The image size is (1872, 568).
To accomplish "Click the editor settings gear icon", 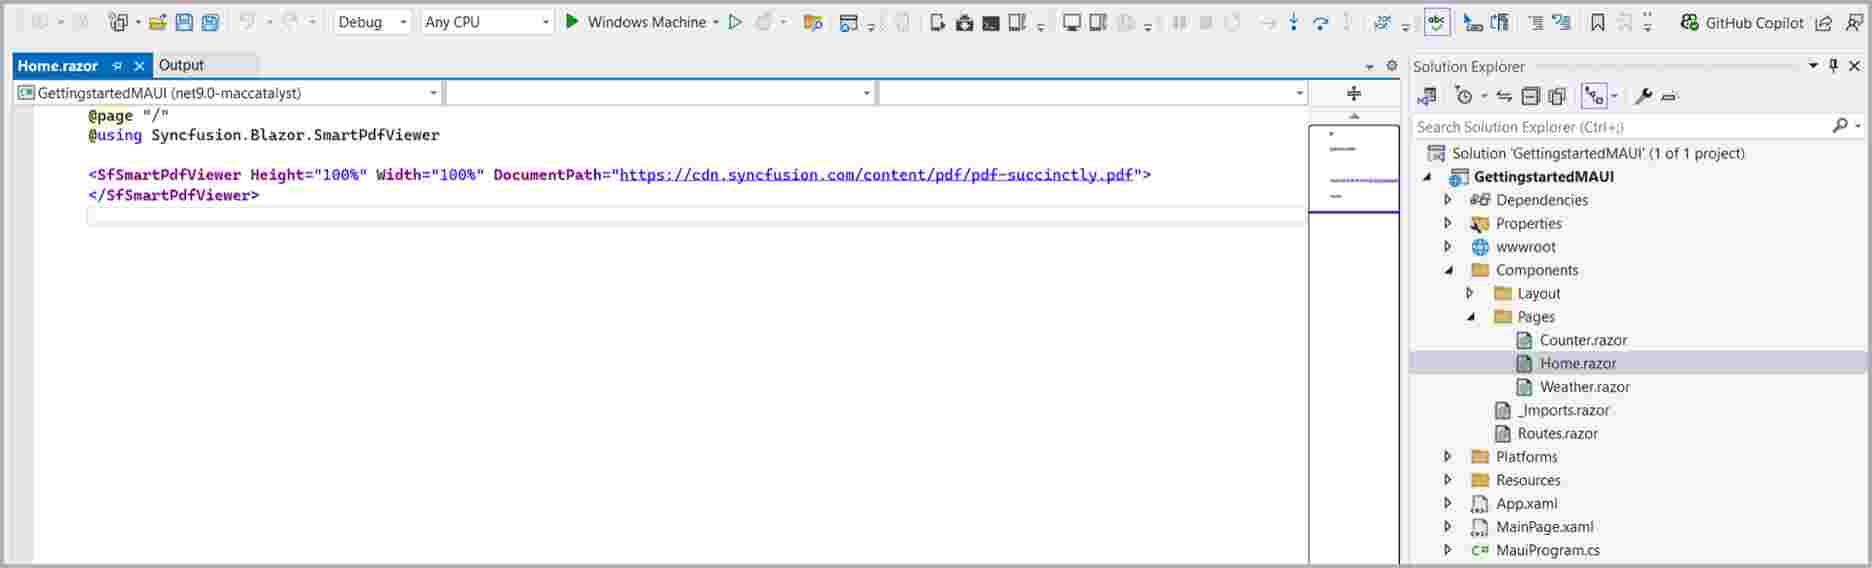I will pyautogui.click(x=1392, y=66).
